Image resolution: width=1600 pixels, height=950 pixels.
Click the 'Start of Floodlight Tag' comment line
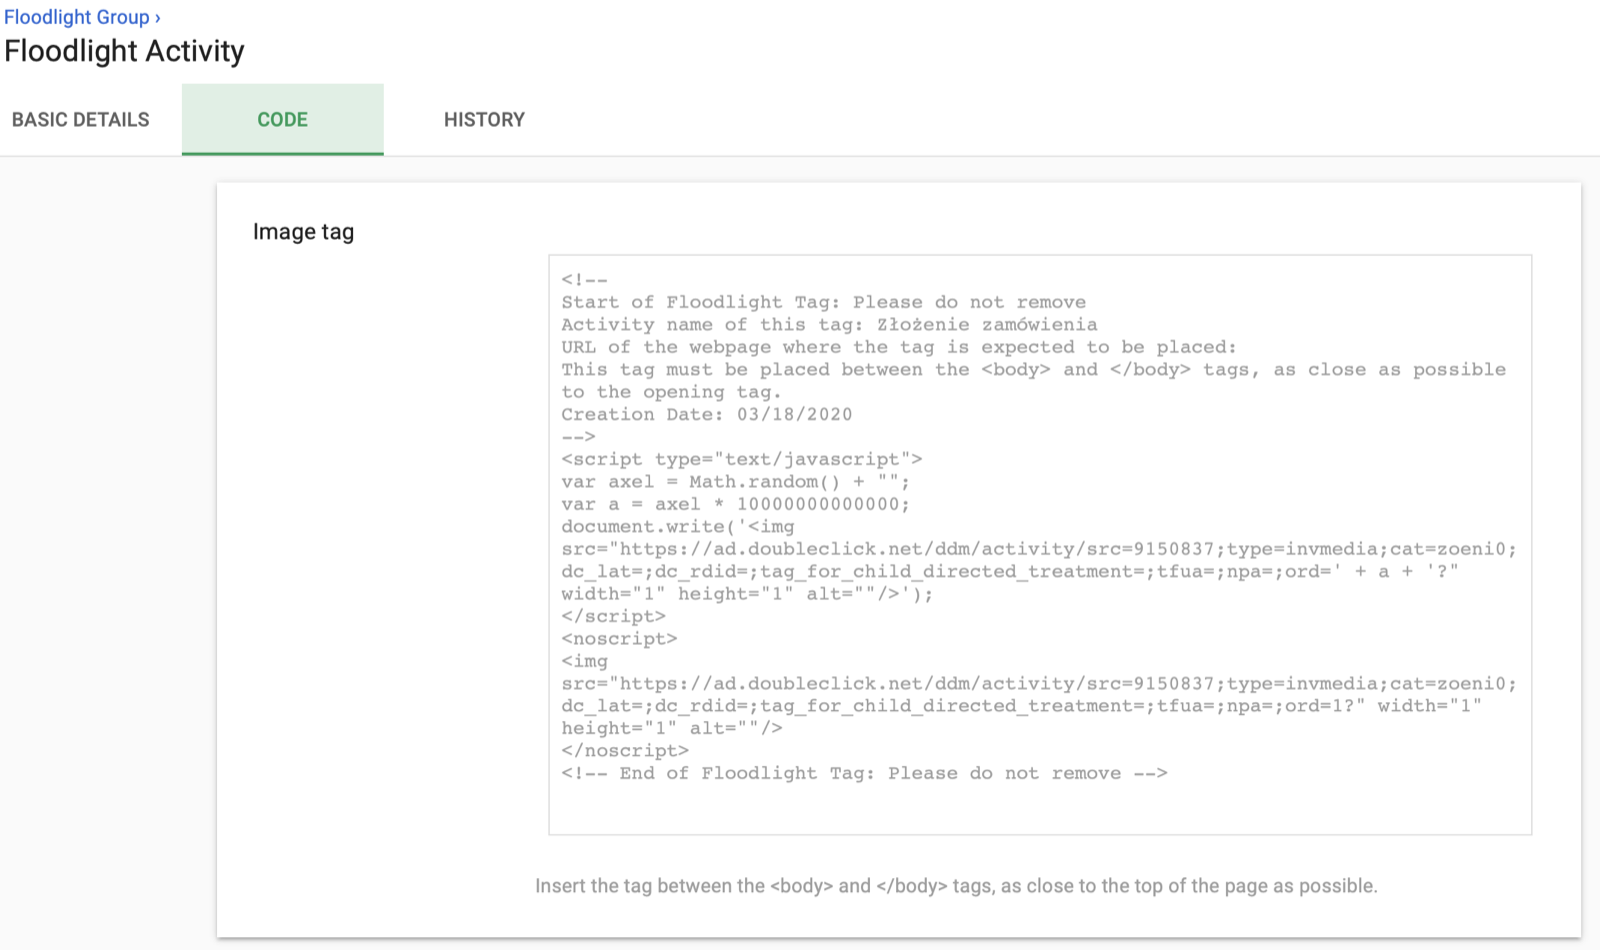(823, 302)
